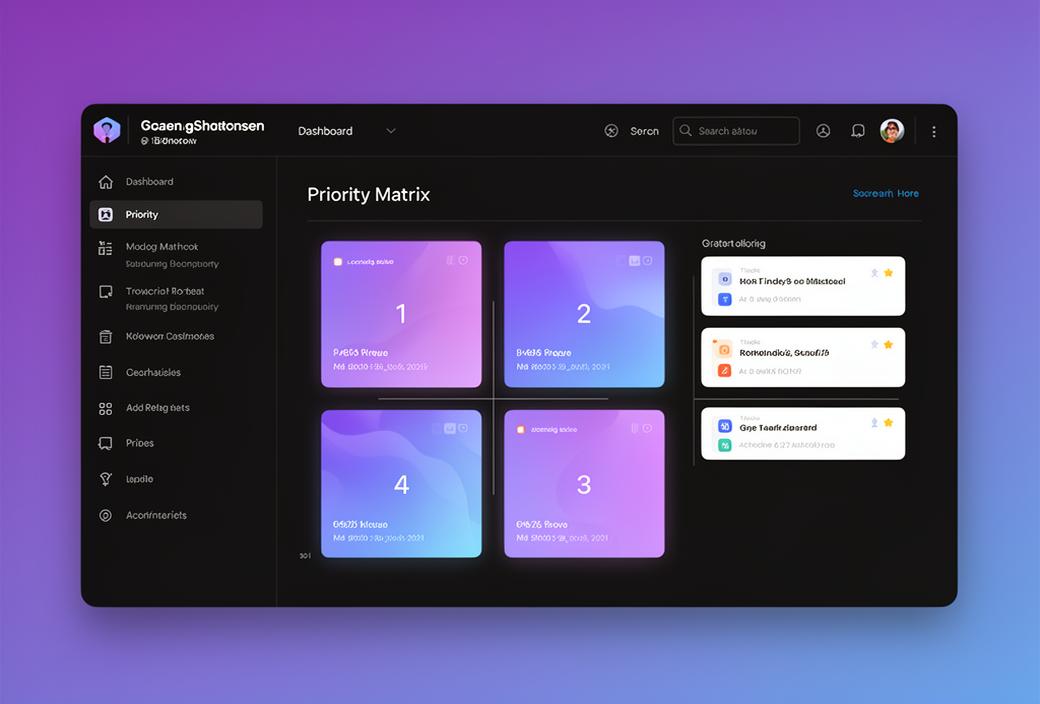Toggle the star on the first task card
Viewport: 1040px width, 704px height.
pos(888,273)
